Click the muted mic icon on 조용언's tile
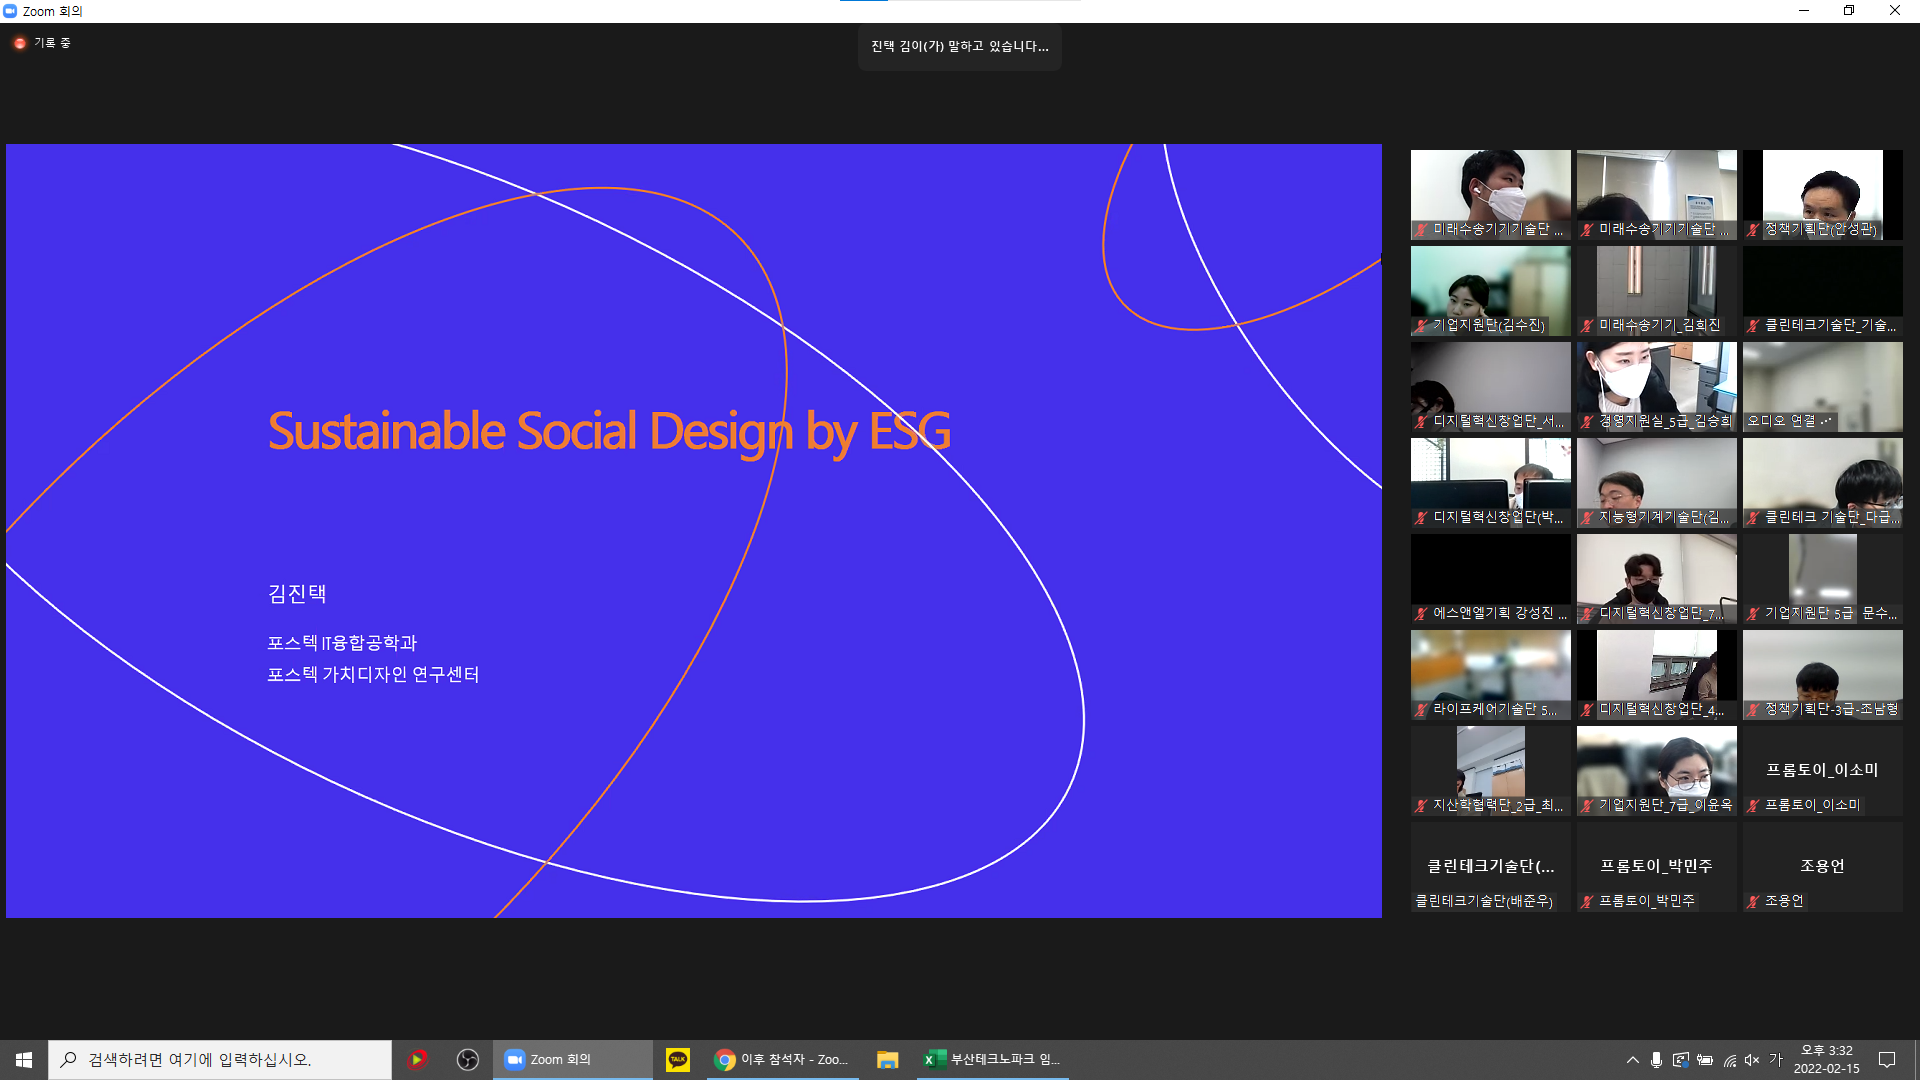 pos(1753,902)
